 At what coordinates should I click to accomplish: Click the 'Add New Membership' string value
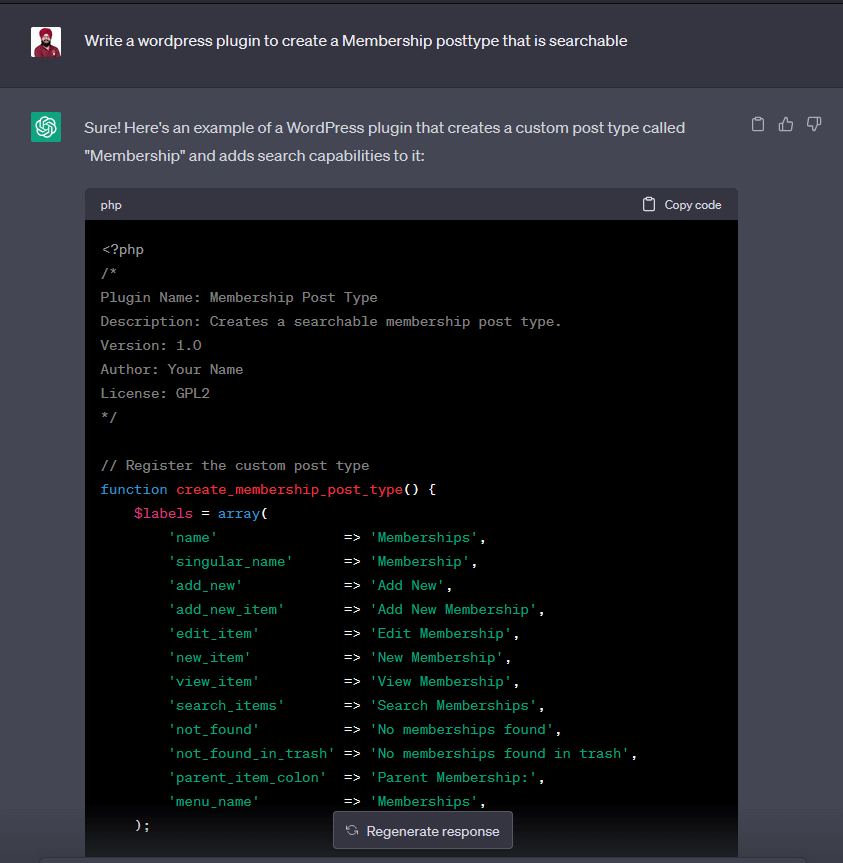coord(453,609)
